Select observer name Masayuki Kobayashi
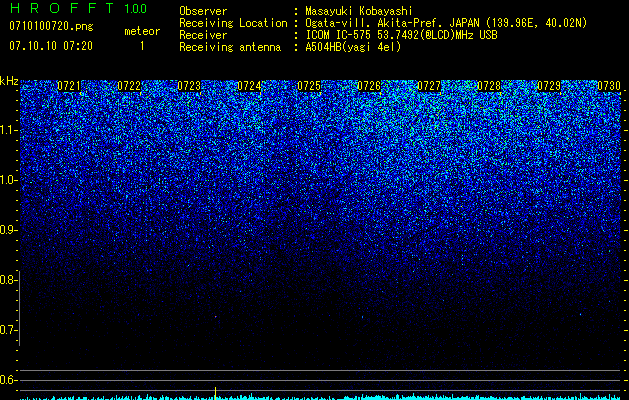This screenshot has width=629, height=400. pyautogui.click(x=359, y=11)
